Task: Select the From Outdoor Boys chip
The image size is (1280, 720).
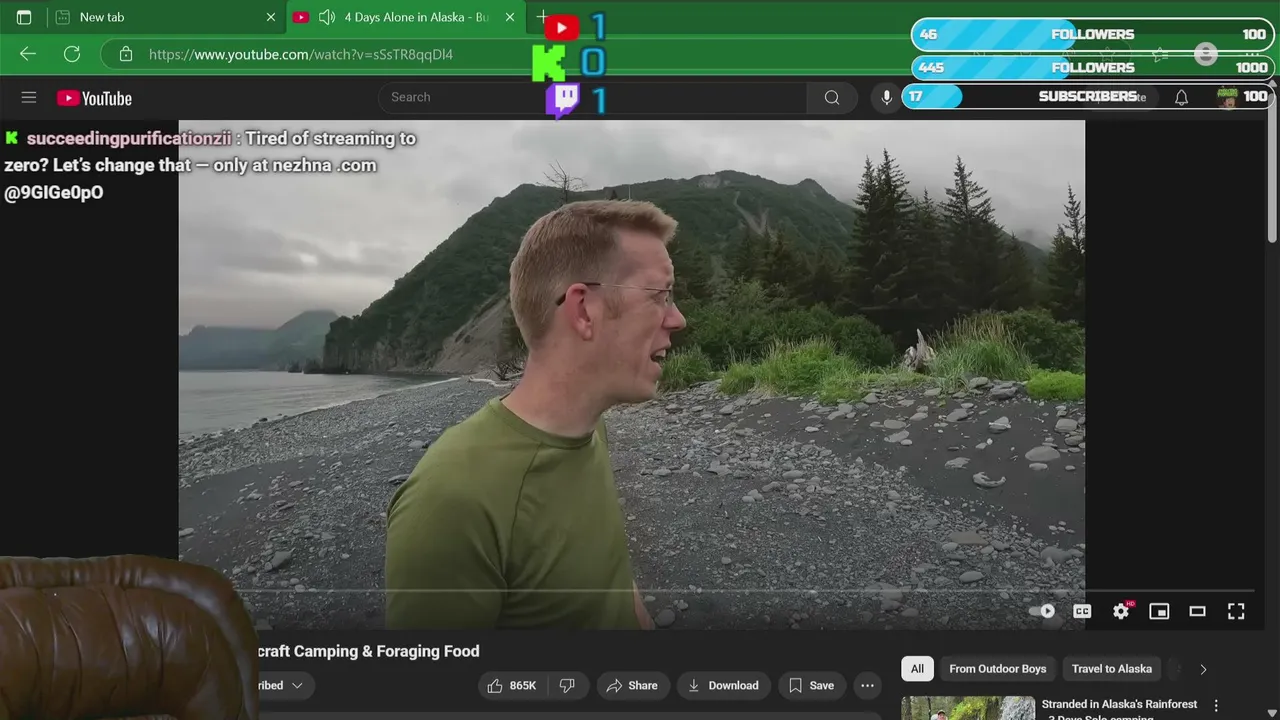Action: point(998,669)
